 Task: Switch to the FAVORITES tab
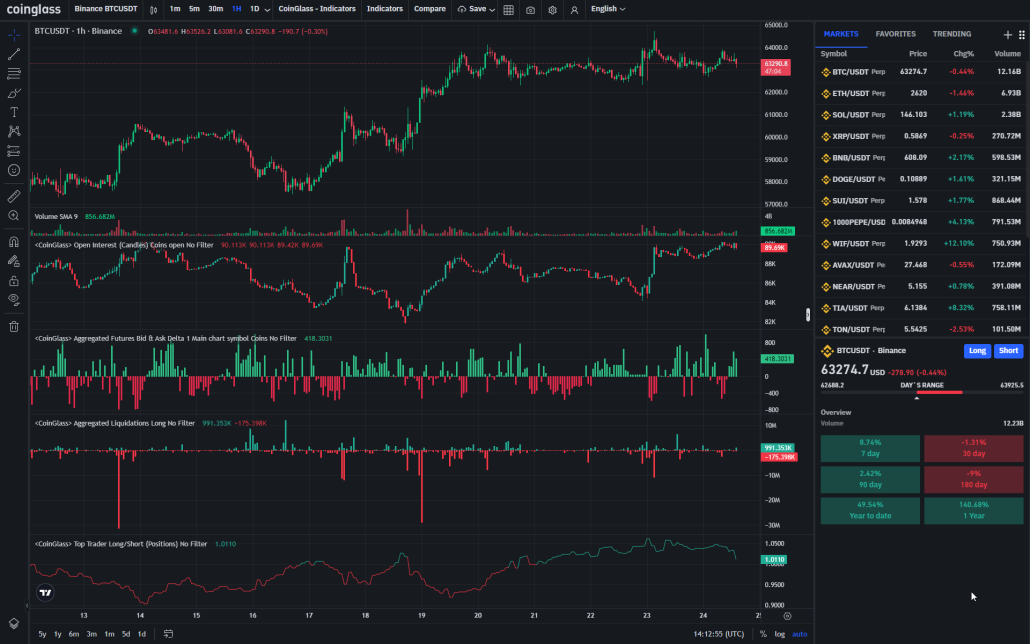pos(895,33)
